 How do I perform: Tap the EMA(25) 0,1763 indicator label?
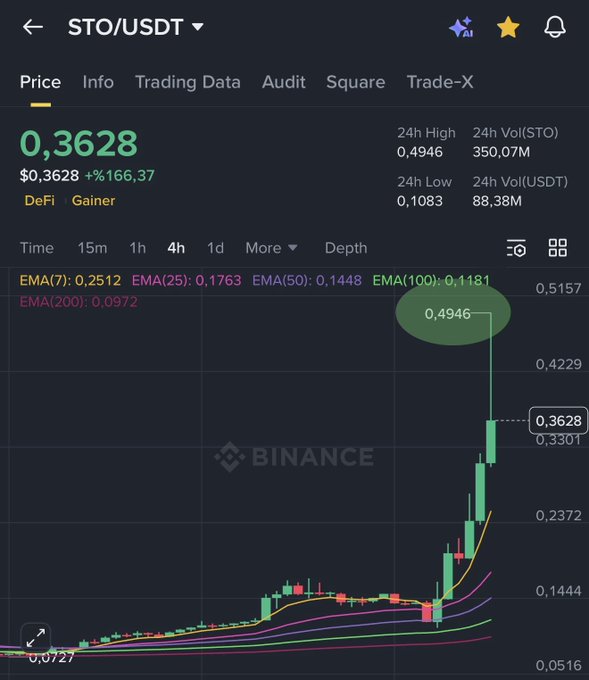[187, 281]
